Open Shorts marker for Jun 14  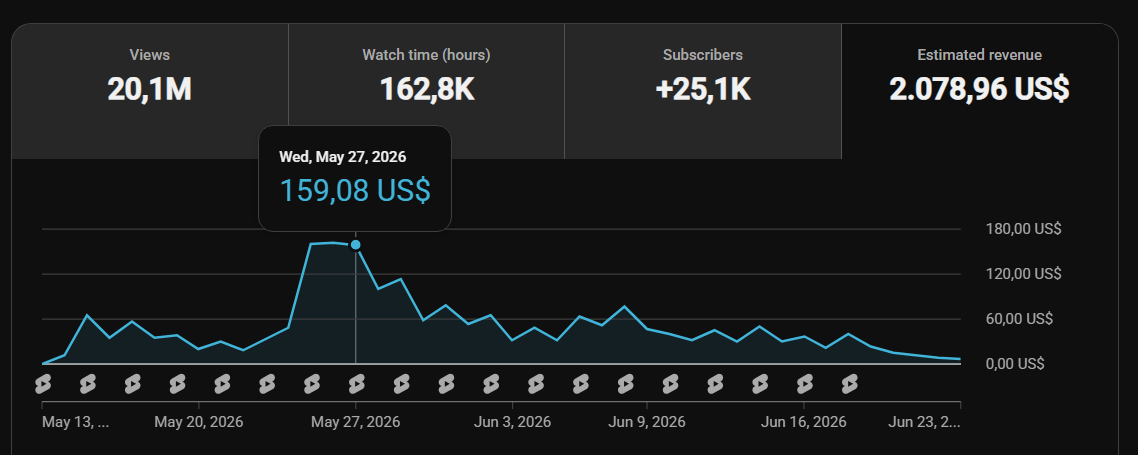point(760,384)
